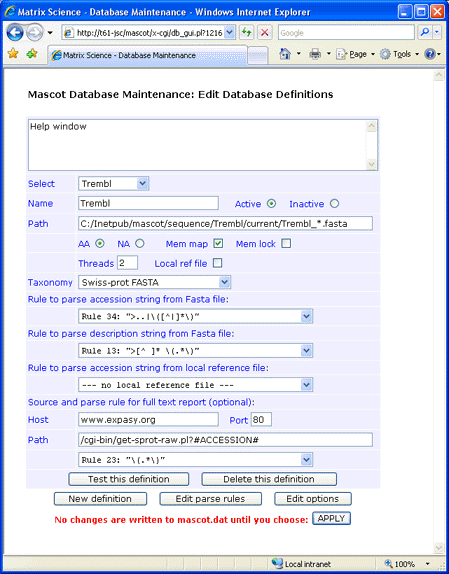Click the Threads number field
449x574 pixels.
(127, 263)
